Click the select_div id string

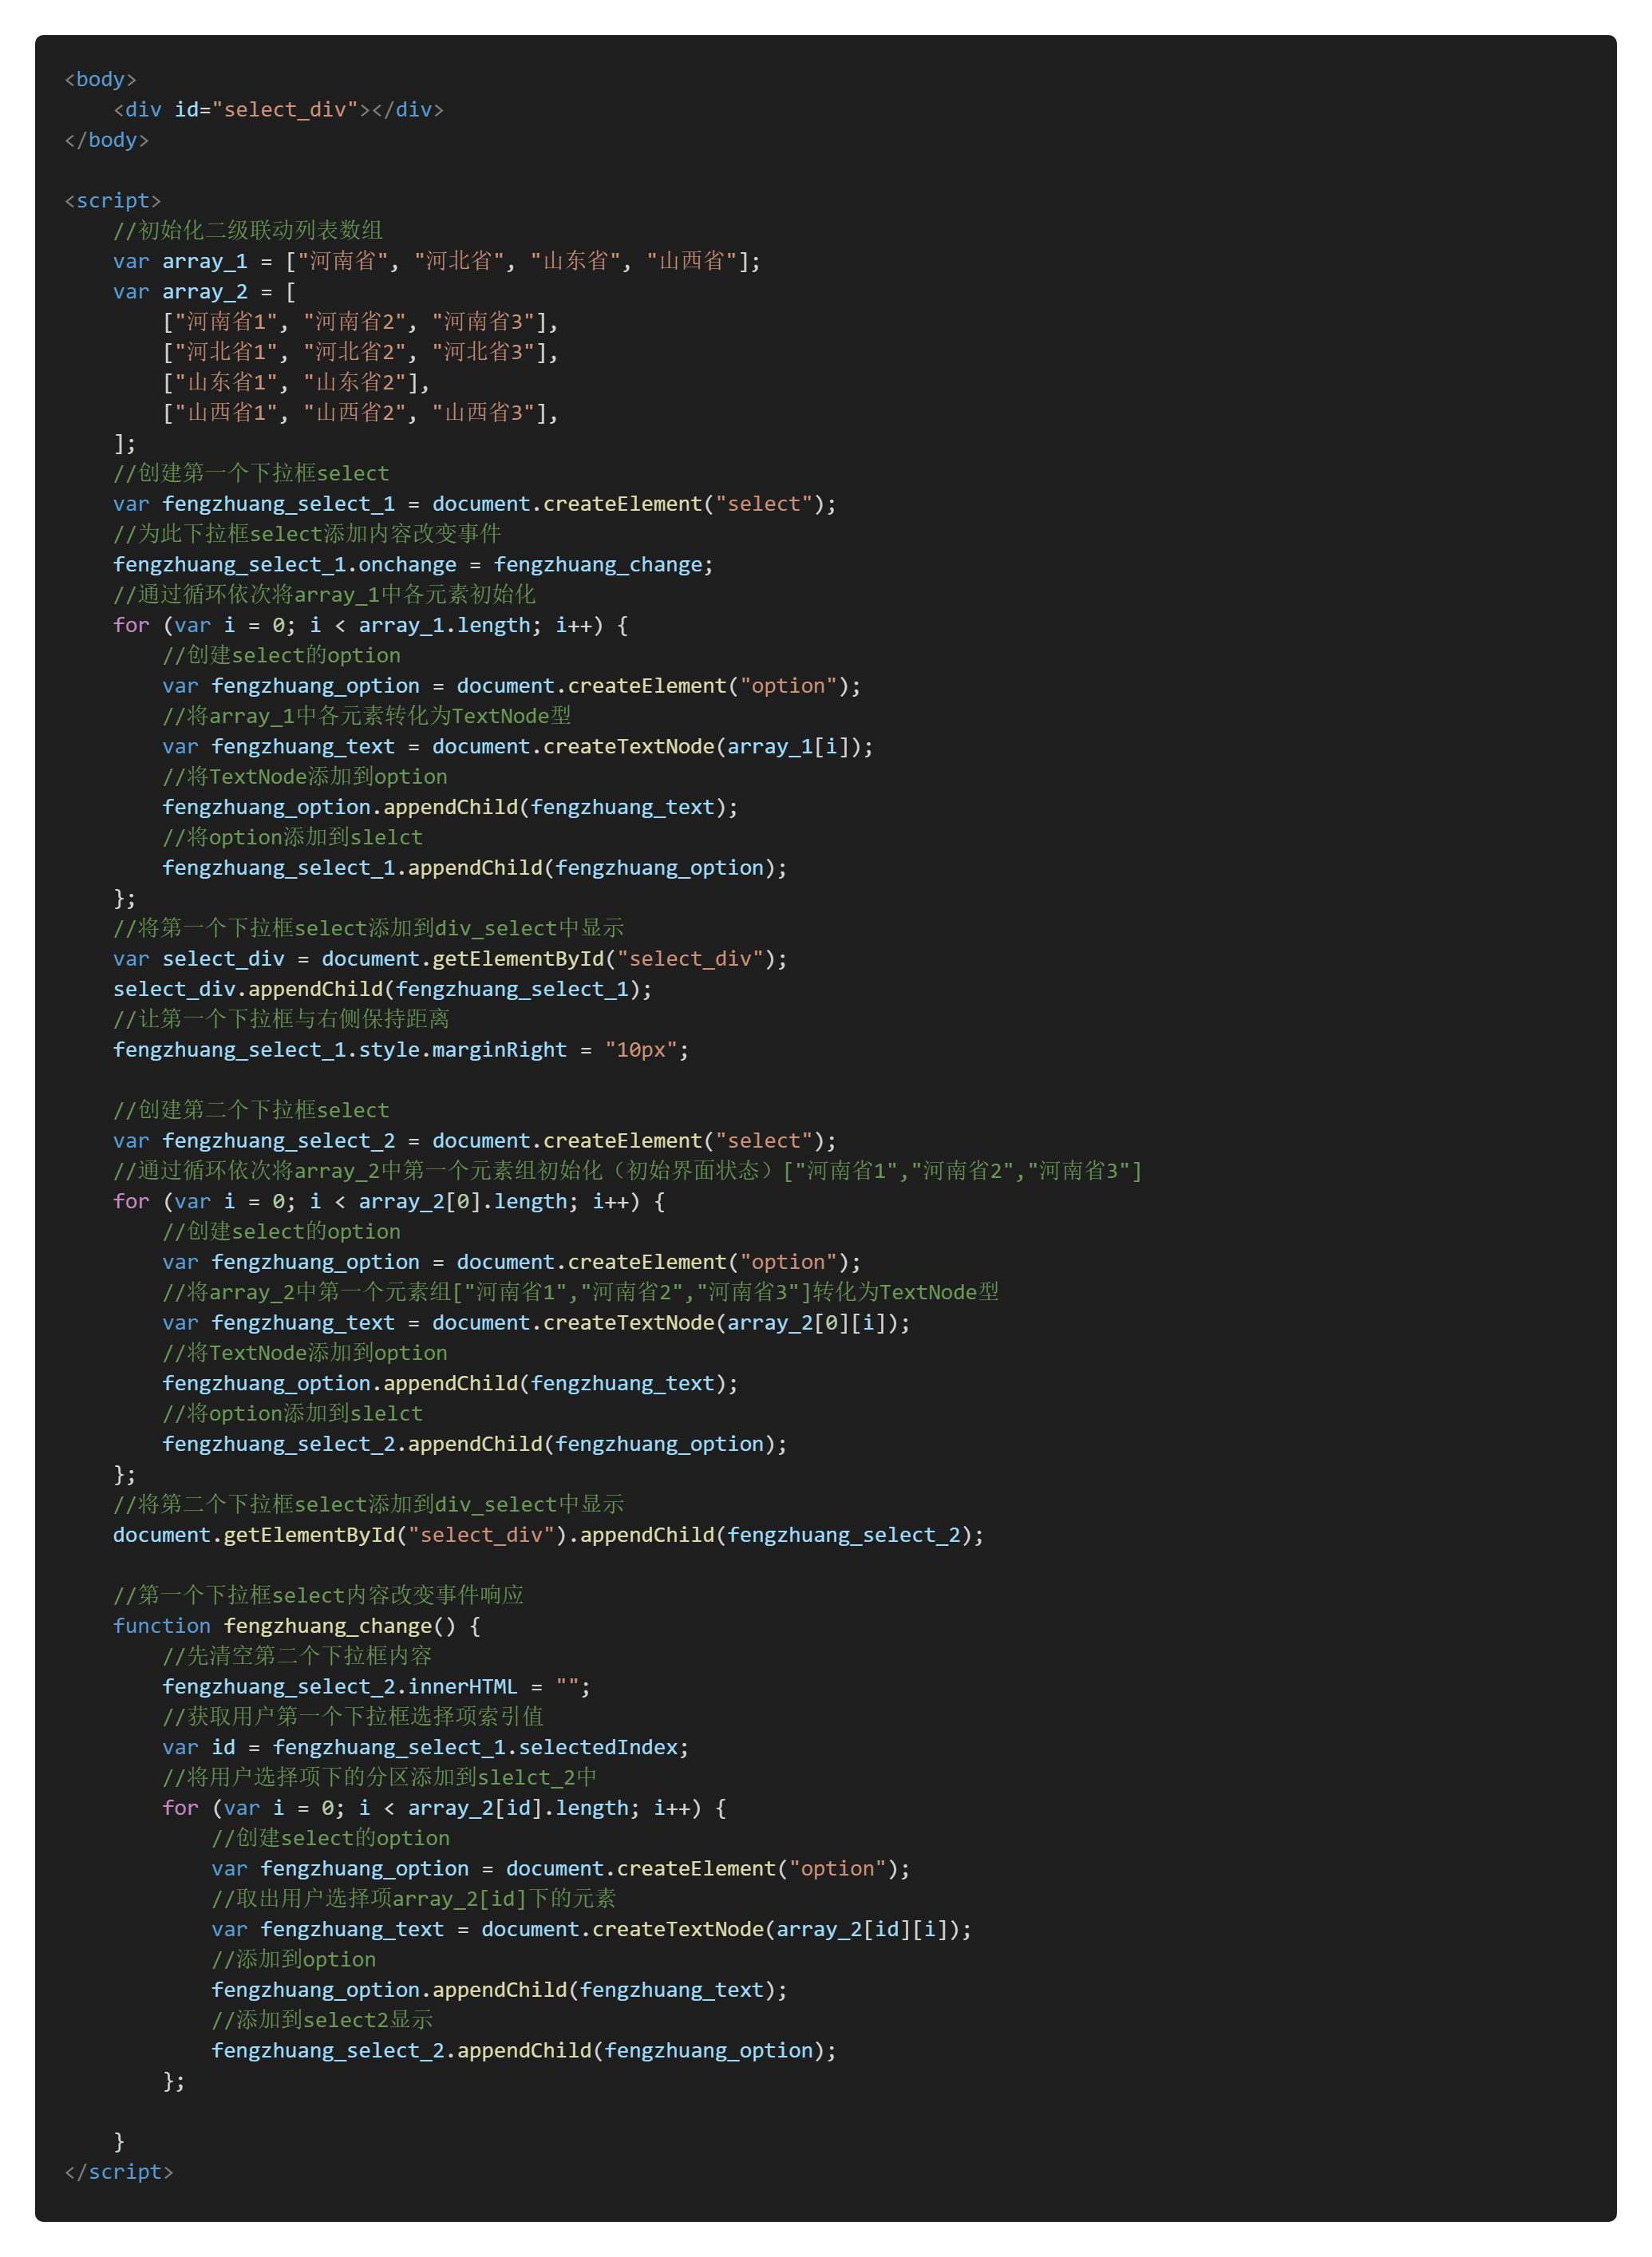(284, 109)
